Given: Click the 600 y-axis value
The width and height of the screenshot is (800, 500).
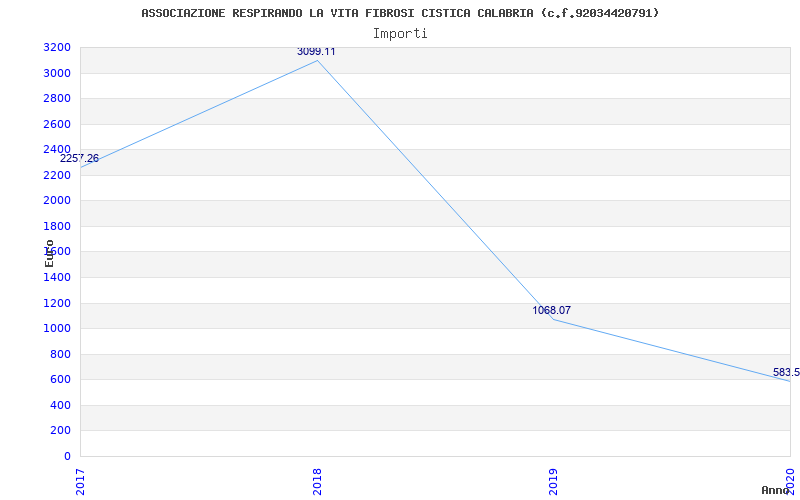Looking at the screenshot, I should click(x=61, y=380).
